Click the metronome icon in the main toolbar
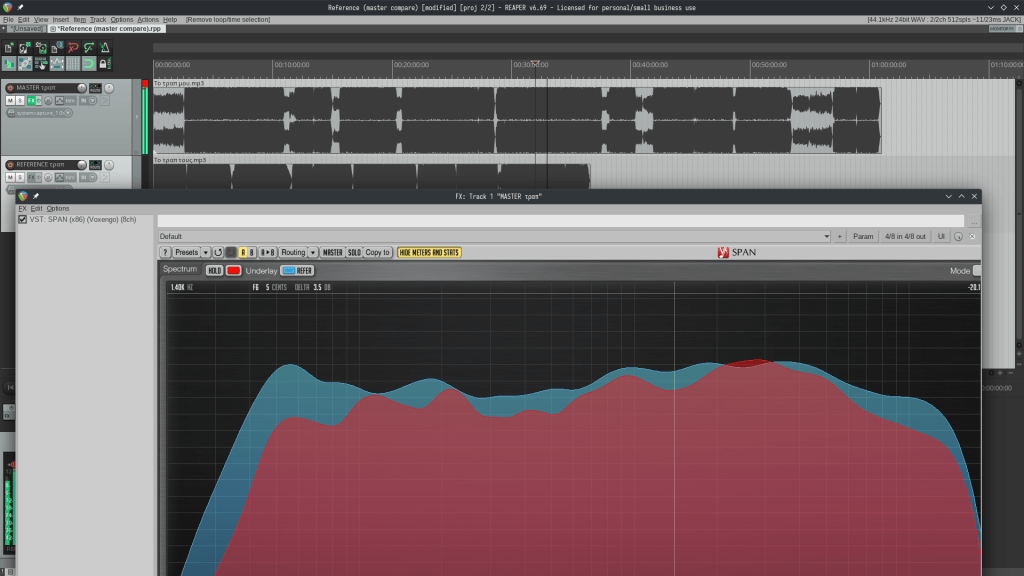The height and width of the screenshot is (576, 1024). [x=103, y=47]
